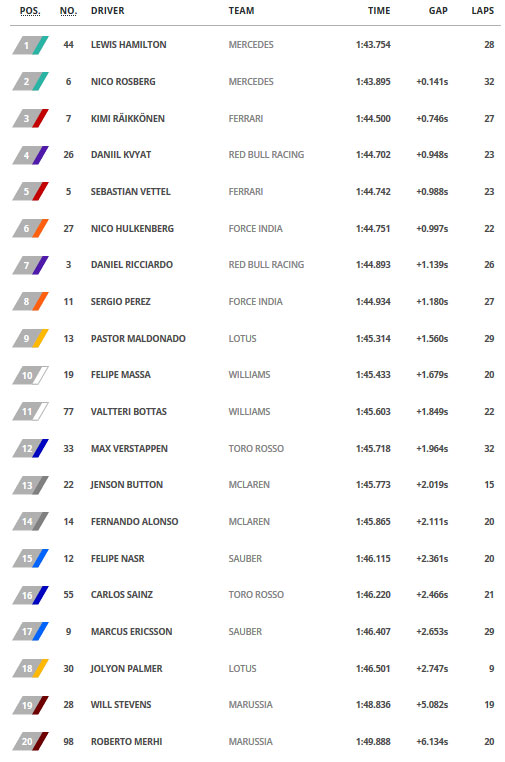Click the POS. column header
The height and width of the screenshot is (762, 505).
30,11
